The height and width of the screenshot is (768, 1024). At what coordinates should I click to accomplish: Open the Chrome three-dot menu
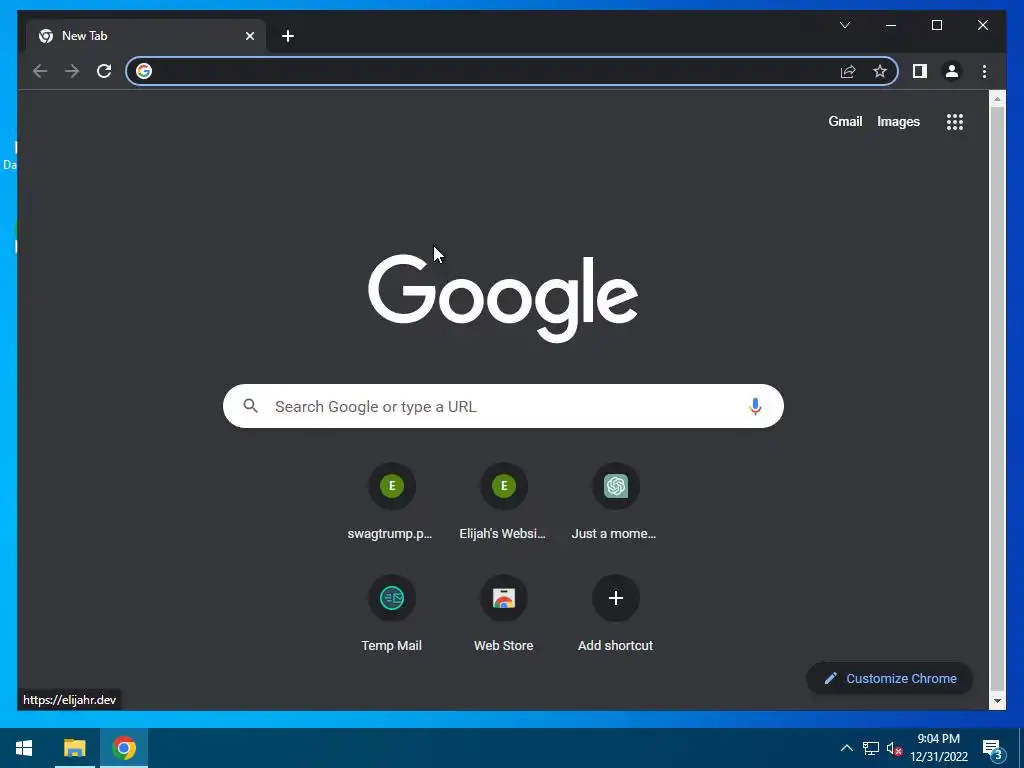pos(984,71)
